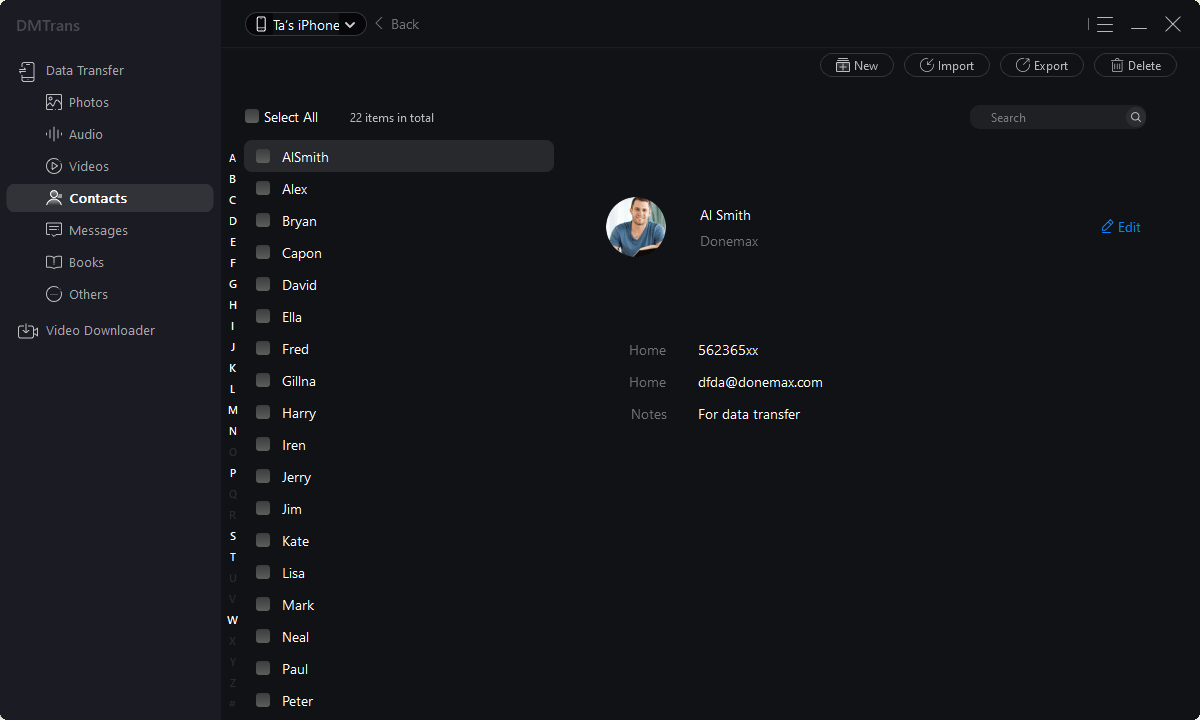This screenshot has width=1200, height=720.
Task: Open the Photos section icon
Action: coord(54,102)
